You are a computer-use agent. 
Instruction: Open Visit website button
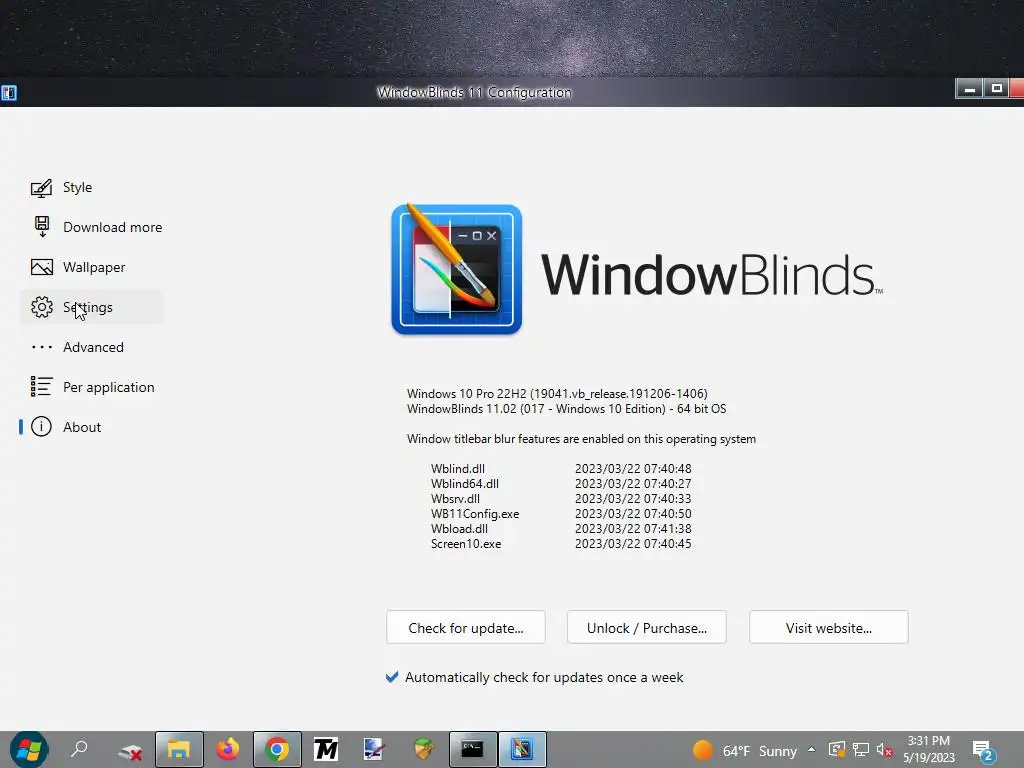[x=829, y=628]
